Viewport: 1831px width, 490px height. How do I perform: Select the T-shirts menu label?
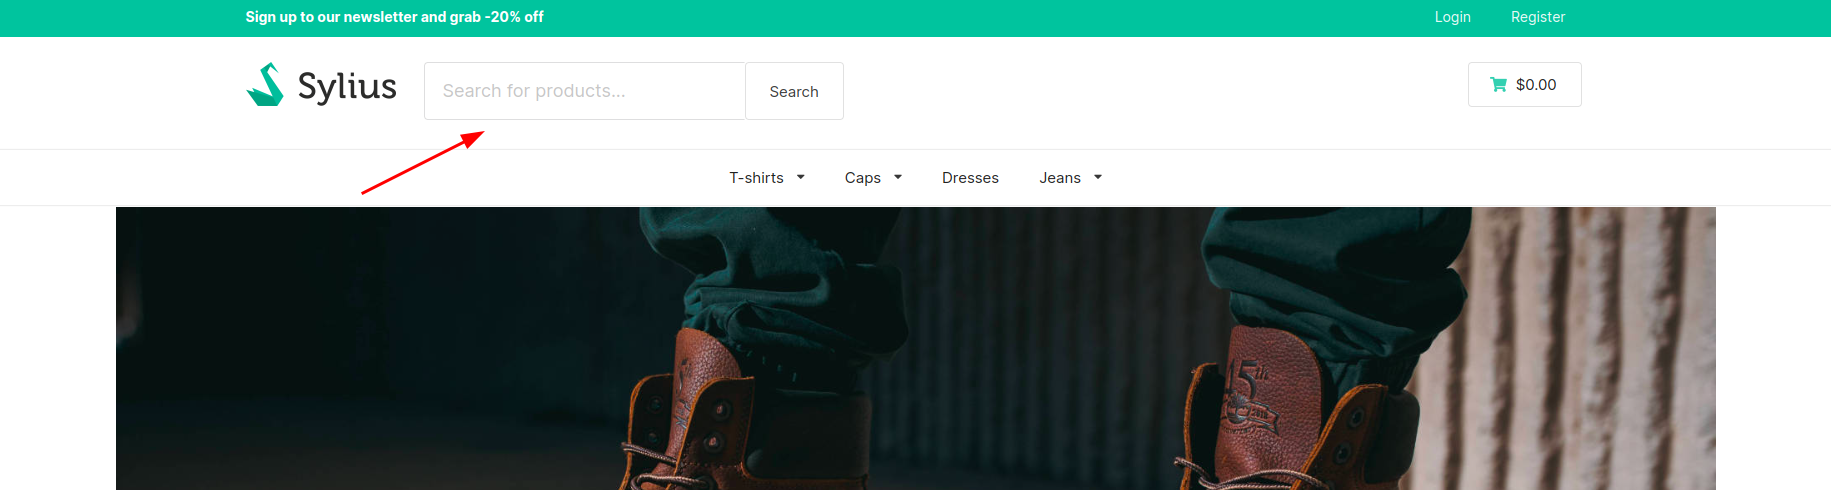click(x=756, y=178)
